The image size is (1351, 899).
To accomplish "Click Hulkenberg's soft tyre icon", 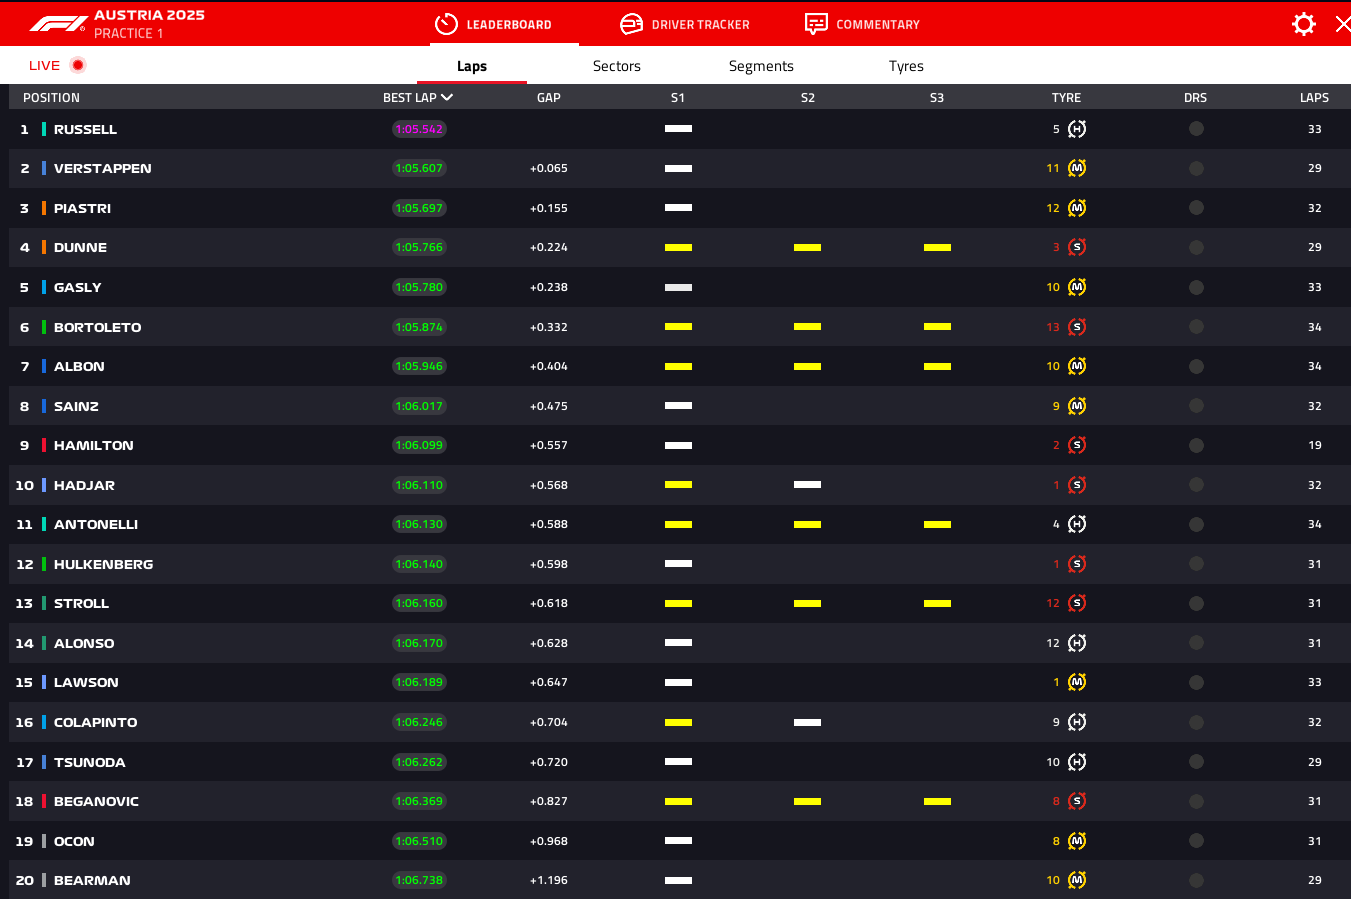I will [1077, 564].
